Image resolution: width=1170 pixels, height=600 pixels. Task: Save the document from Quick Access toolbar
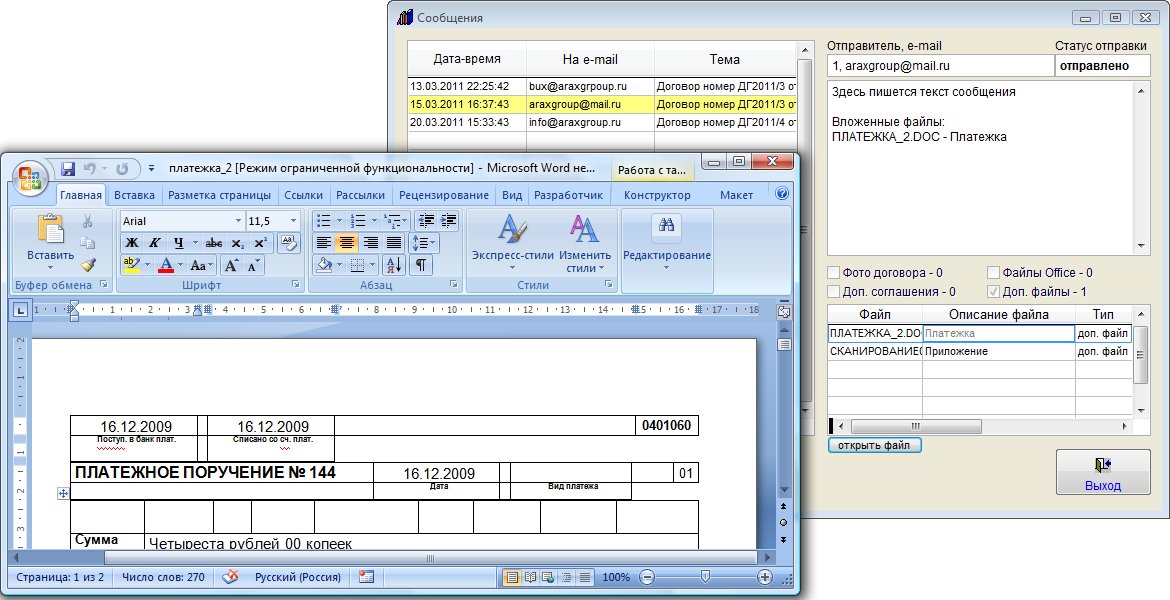click(68, 169)
